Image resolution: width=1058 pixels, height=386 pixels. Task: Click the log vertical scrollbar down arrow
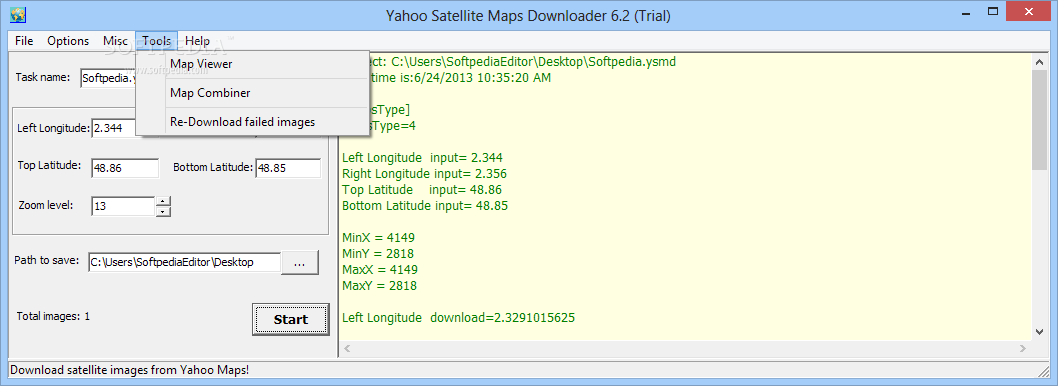[x=1040, y=331]
